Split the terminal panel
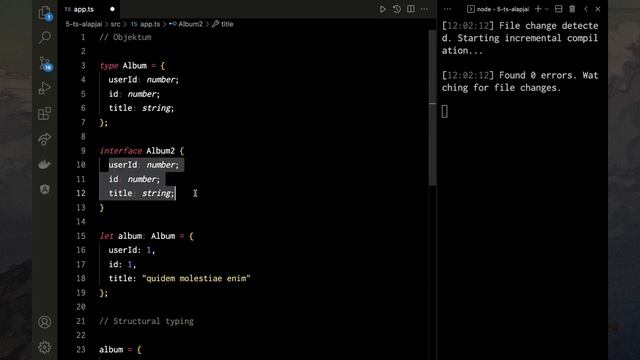 click(x=558, y=9)
